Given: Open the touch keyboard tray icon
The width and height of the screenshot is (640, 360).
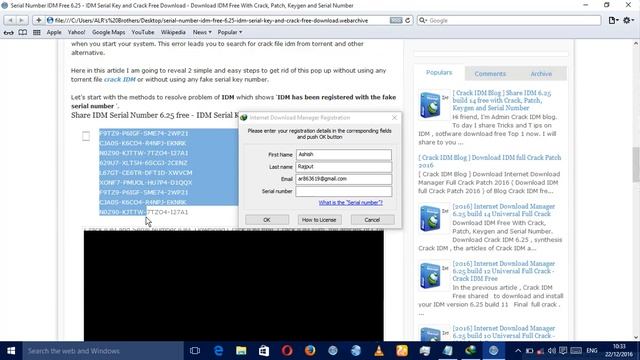Looking at the screenshot, I should [x=576, y=351].
